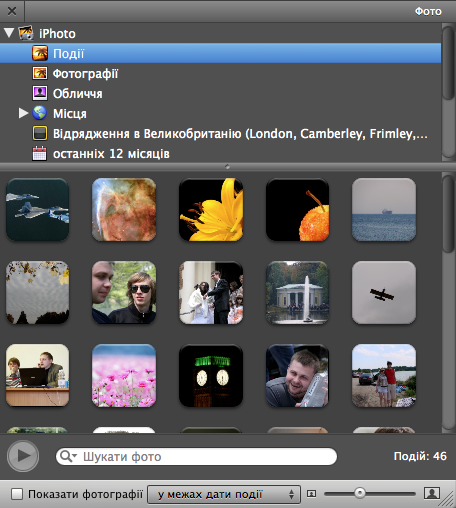Click the iPhoto library icon
The image size is (456, 508).
click(x=26, y=33)
